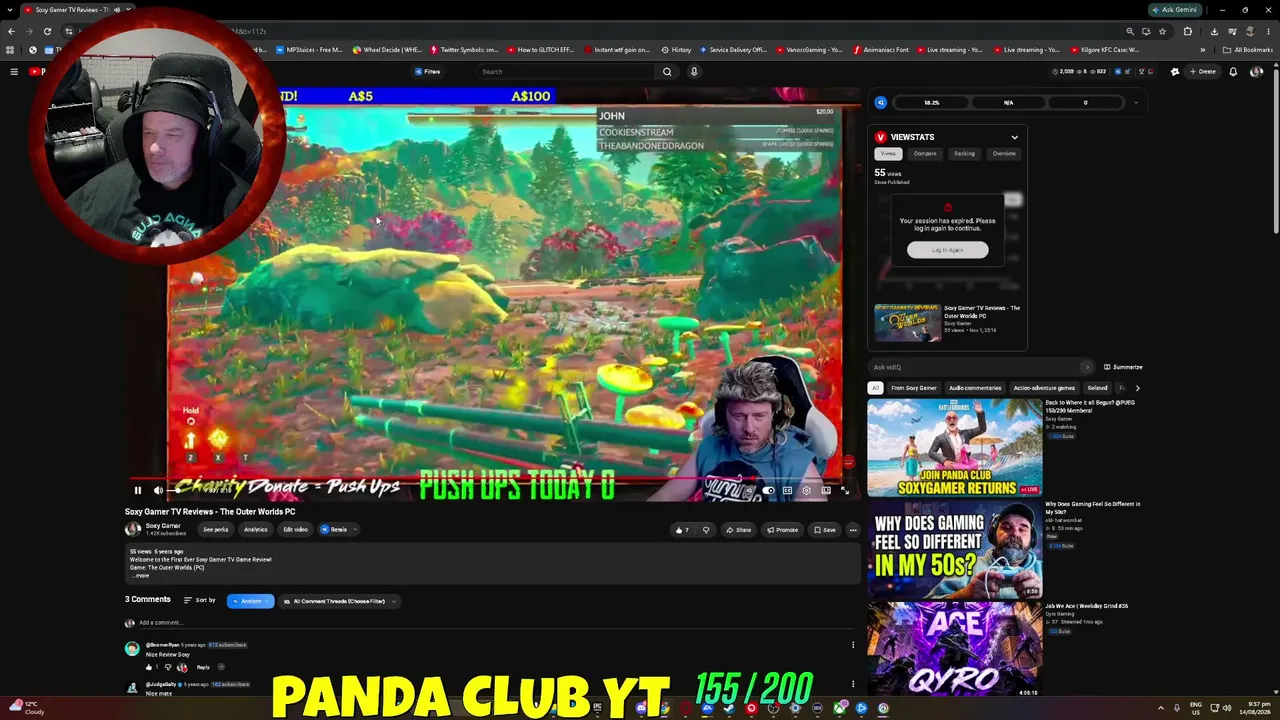Turn on subtitles with the CC button
This screenshot has width=1280, height=720.
(x=788, y=490)
